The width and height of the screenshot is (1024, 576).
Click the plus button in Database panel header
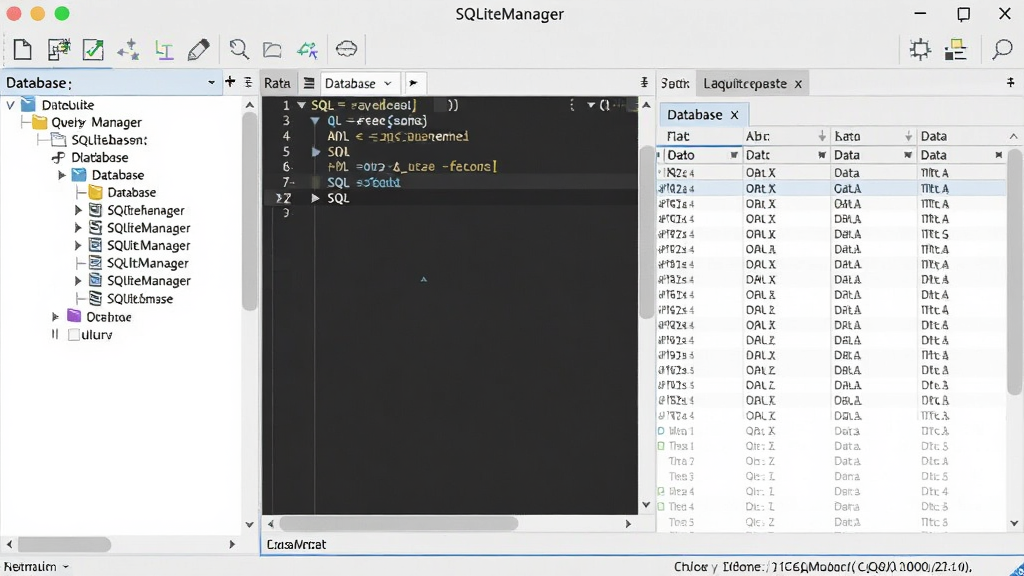coord(230,82)
